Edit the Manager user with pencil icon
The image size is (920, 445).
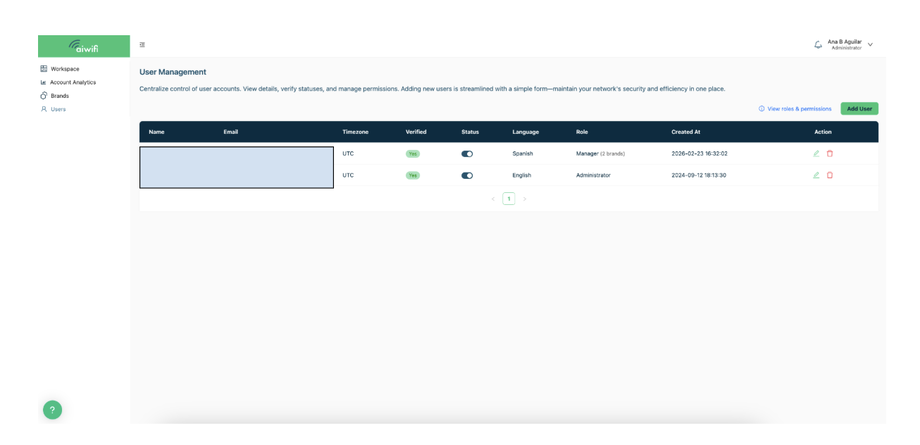tap(816, 154)
